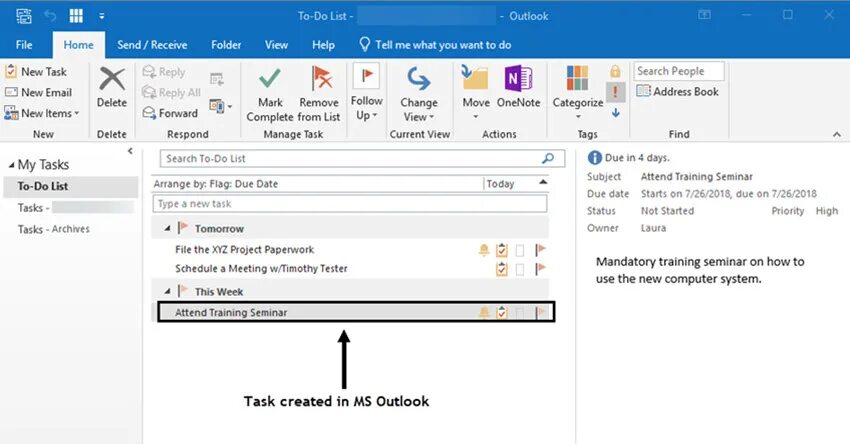The width and height of the screenshot is (850, 445).
Task: Click the grid icon in quick access toolbar
Action: click(x=76, y=16)
